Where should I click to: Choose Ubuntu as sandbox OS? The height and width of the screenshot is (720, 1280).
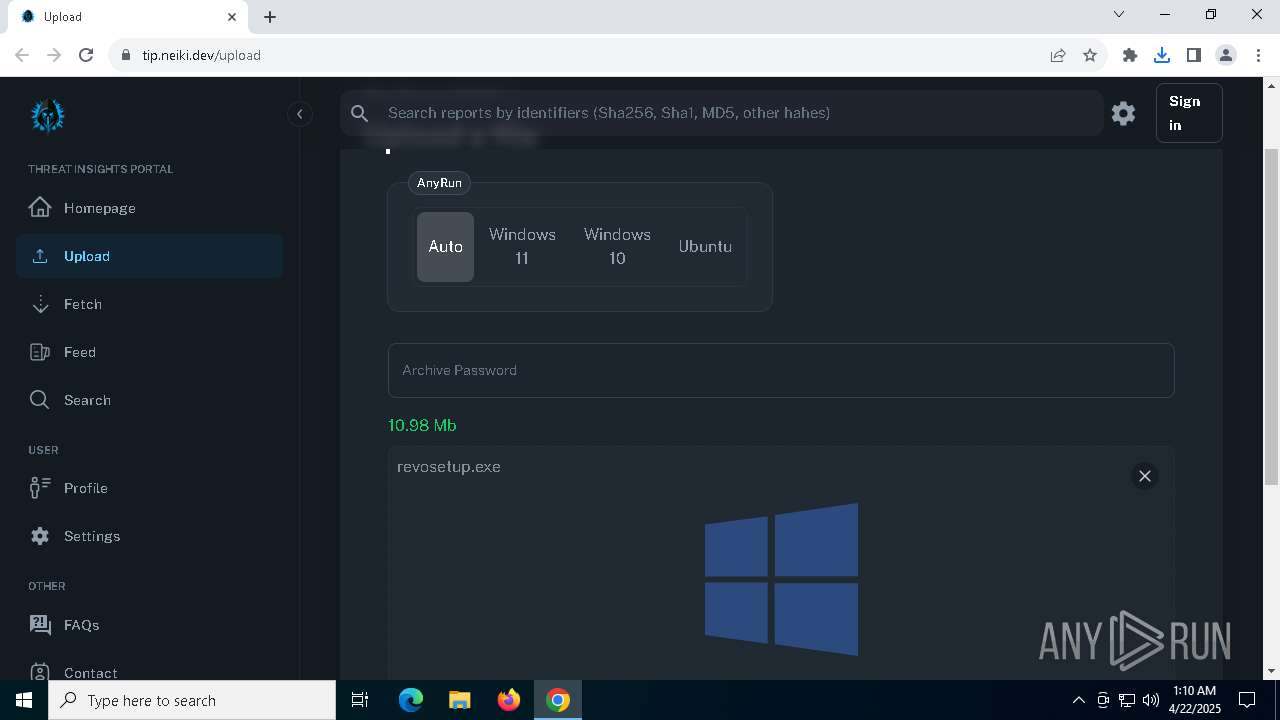pos(705,246)
